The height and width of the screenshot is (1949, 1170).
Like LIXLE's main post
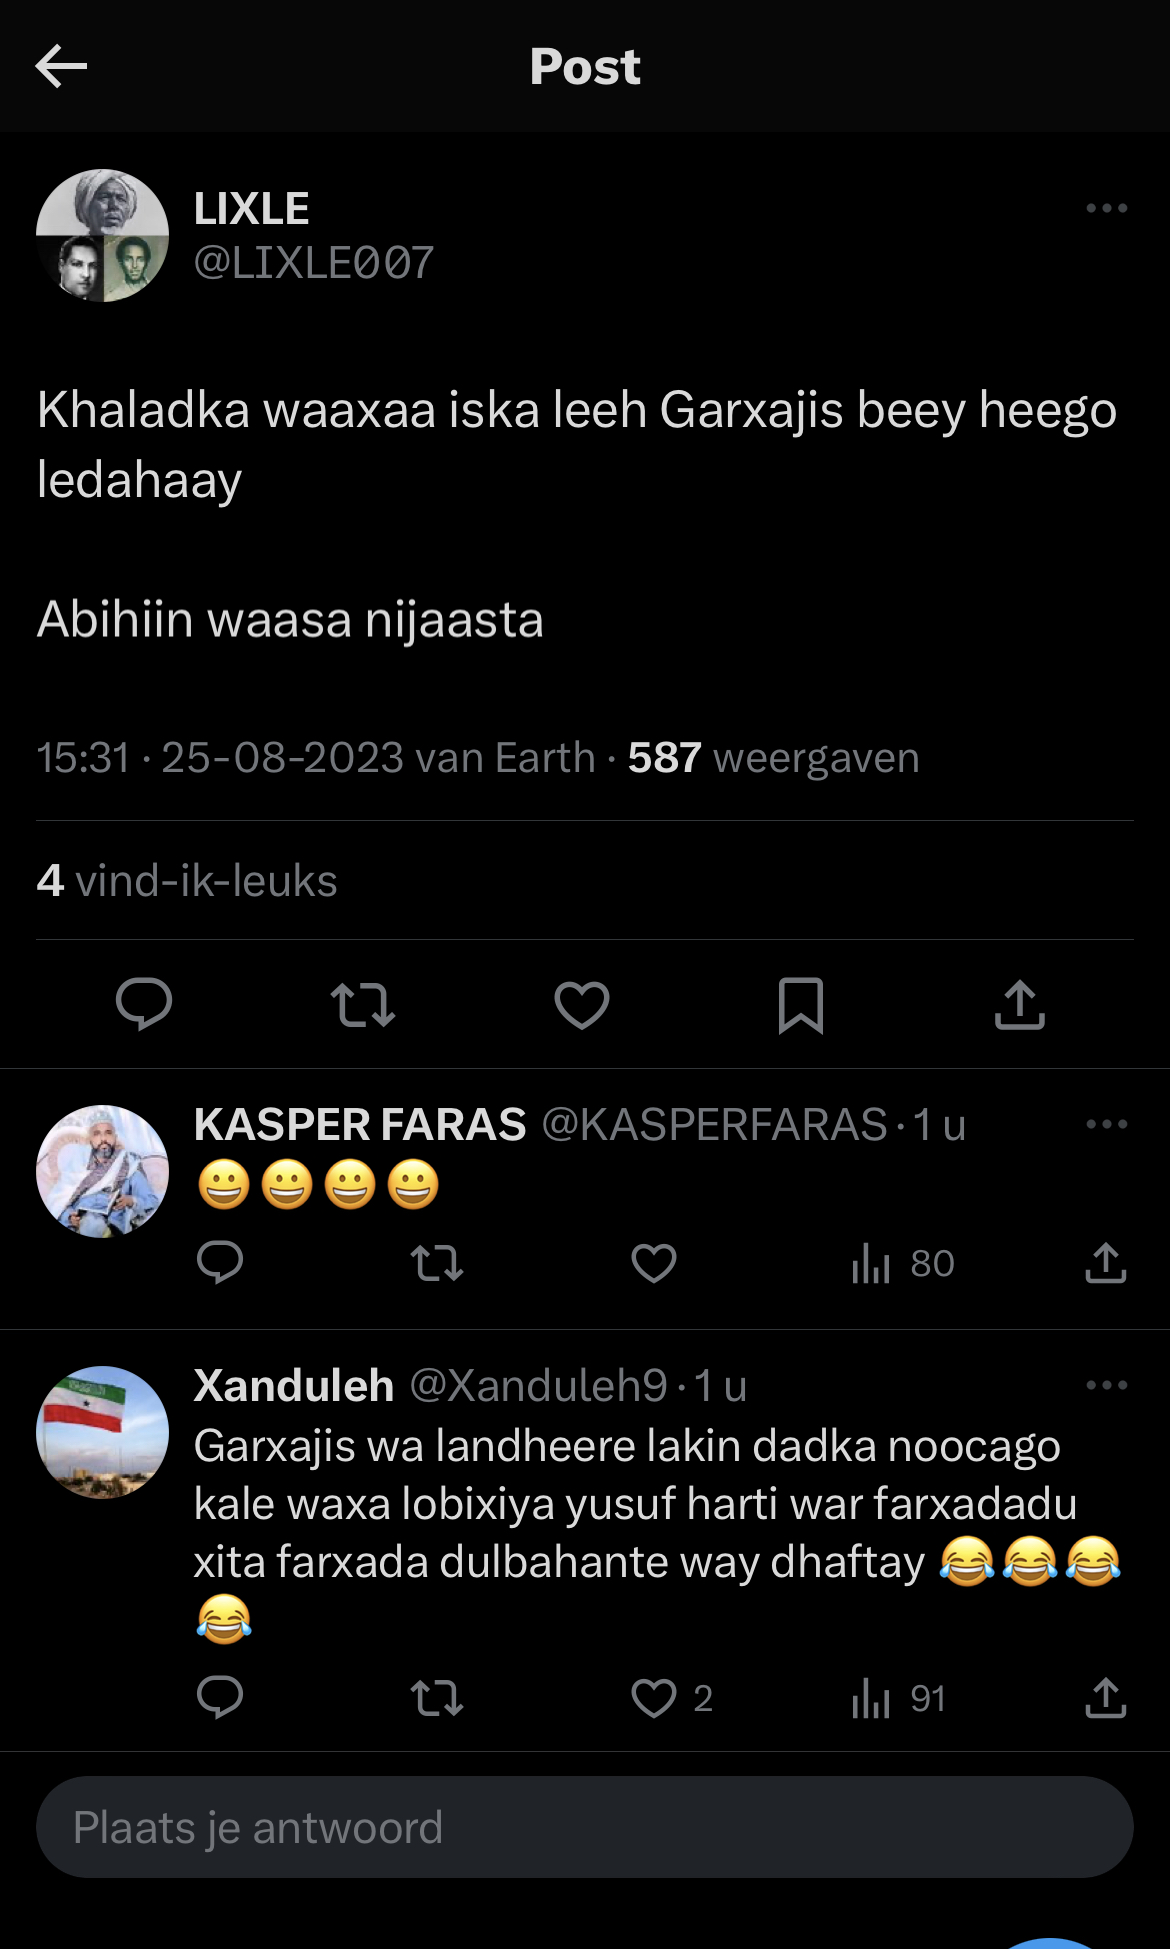pyautogui.click(x=582, y=1004)
